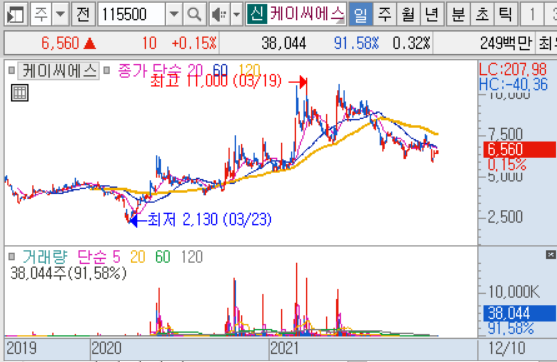Click the 7,500 price axis label
This screenshot has height=362, width=557.
pos(505,134)
